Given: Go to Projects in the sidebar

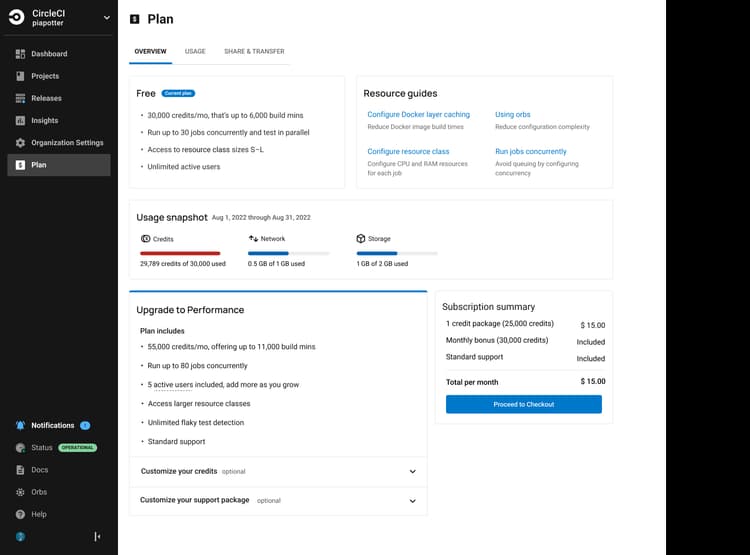Looking at the screenshot, I should click(x=58, y=76).
